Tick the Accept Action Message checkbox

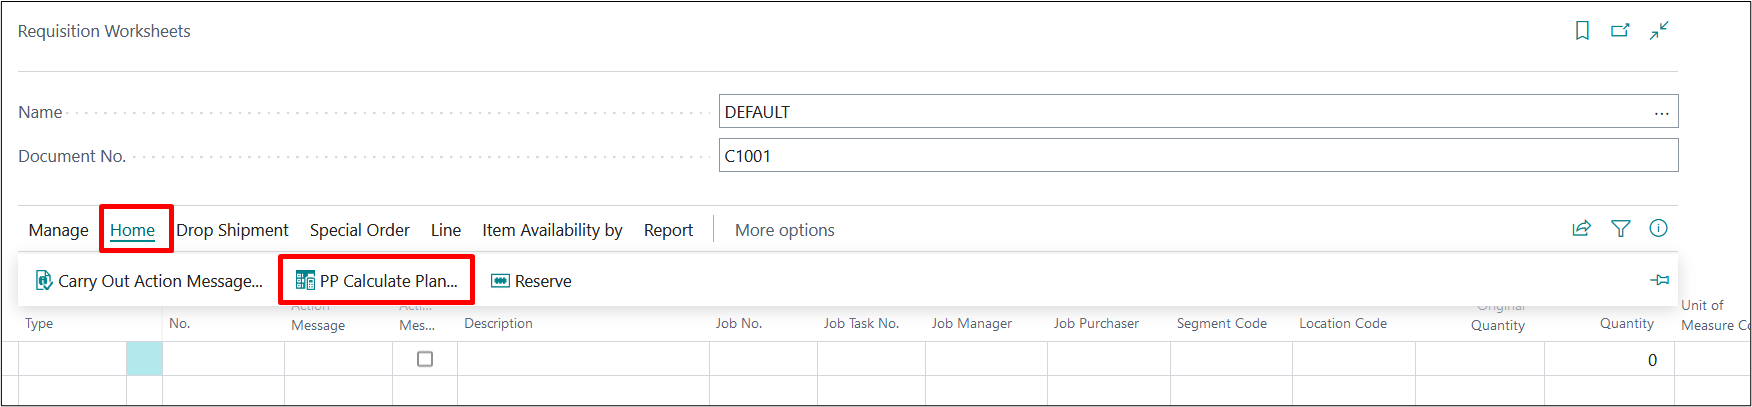425,359
